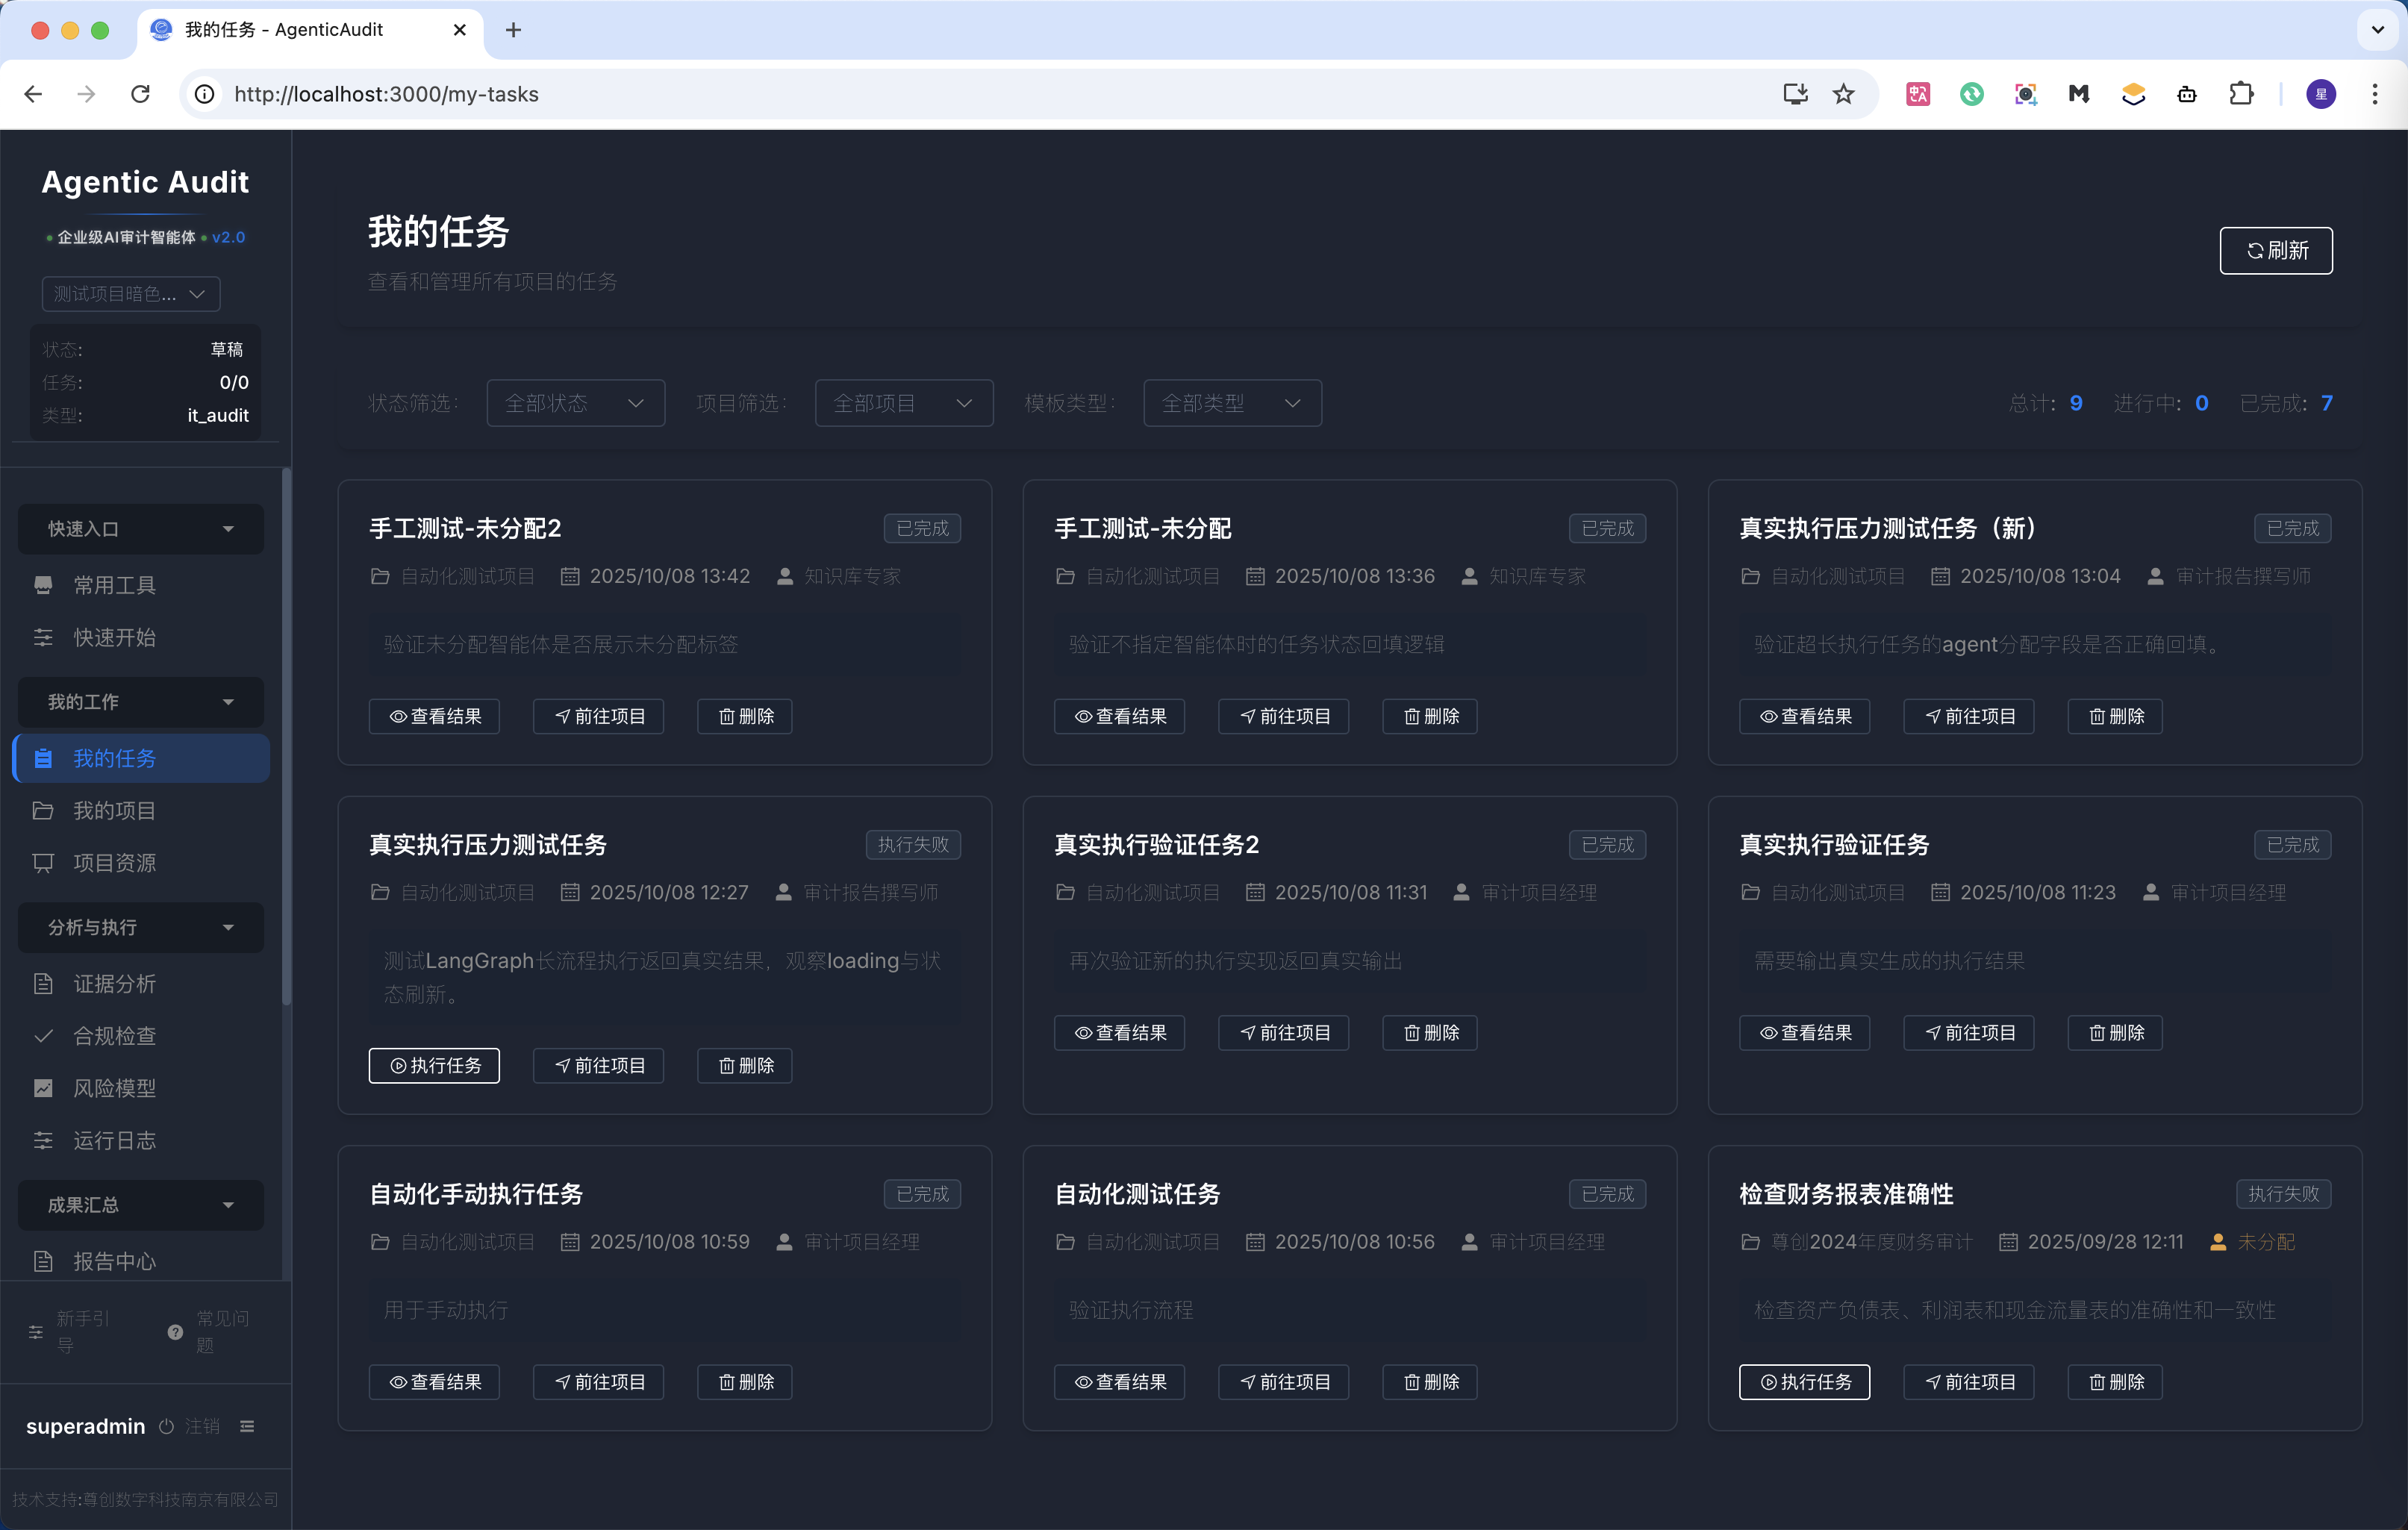This screenshot has height=1530, width=2408.
Task: Open the 全部类型 template type dropdown
Action: click(1231, 402)
